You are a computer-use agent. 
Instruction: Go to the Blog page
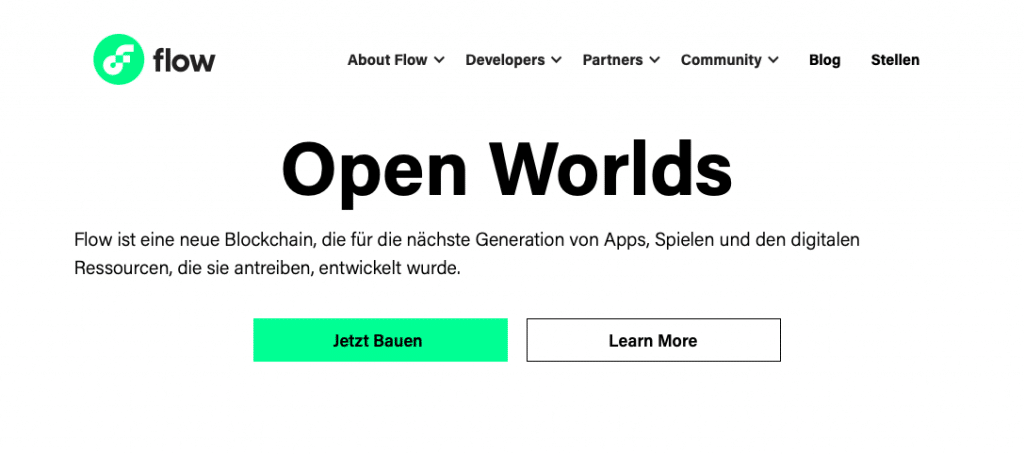coord(825,60)
